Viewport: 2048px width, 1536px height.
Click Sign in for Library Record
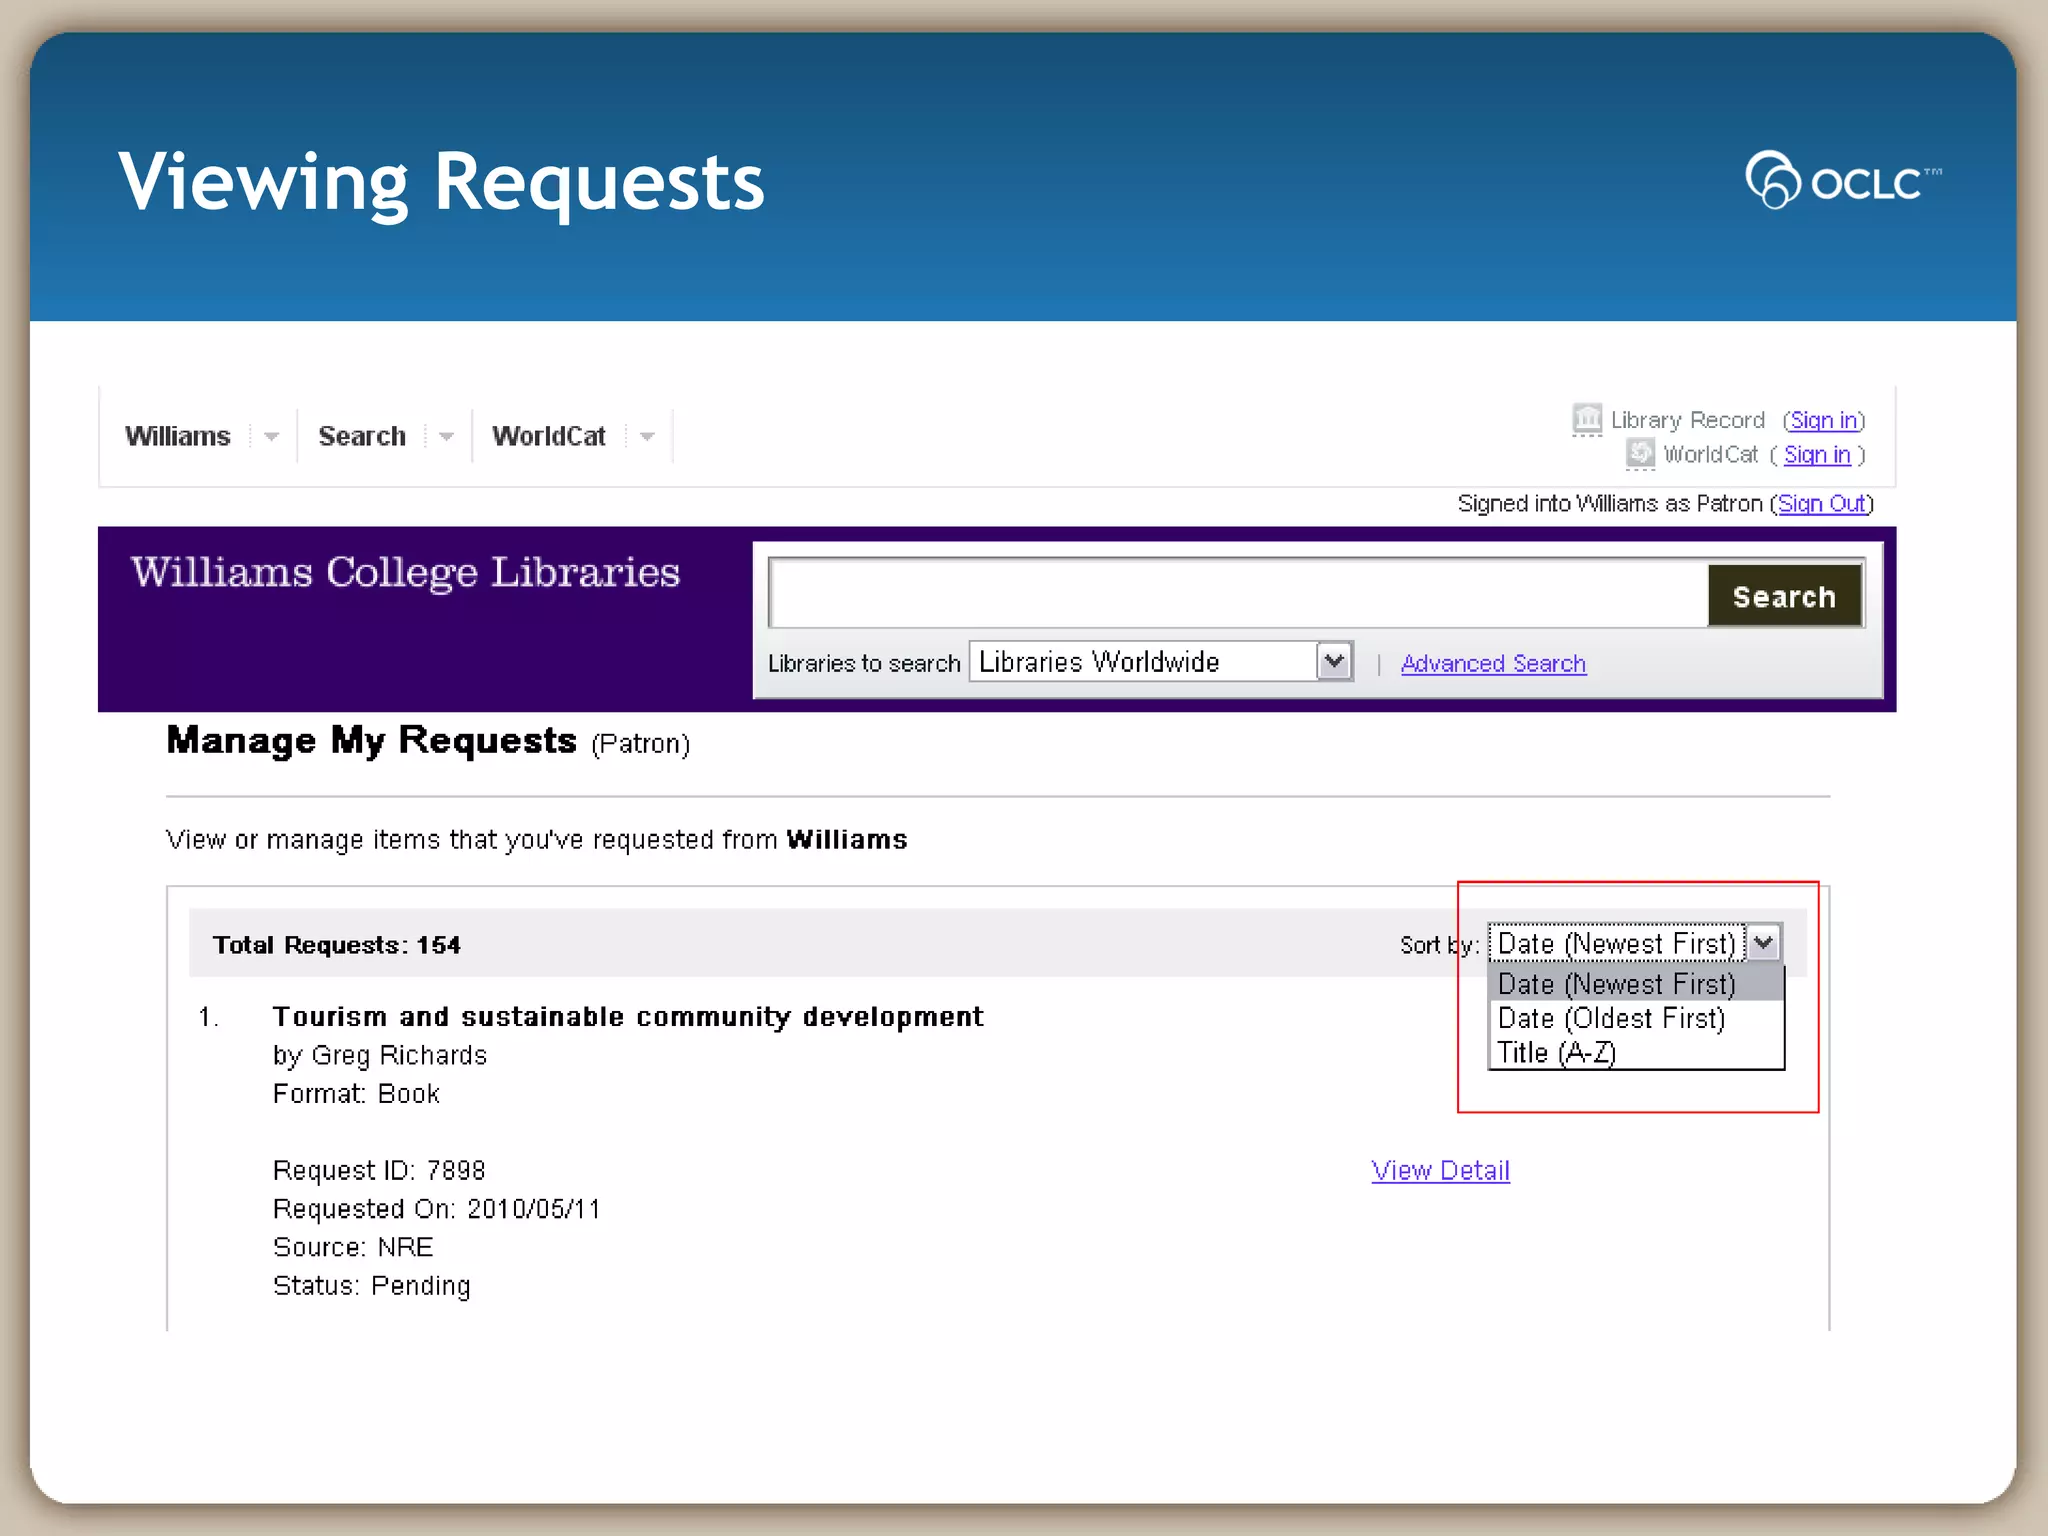point(1825,420)
